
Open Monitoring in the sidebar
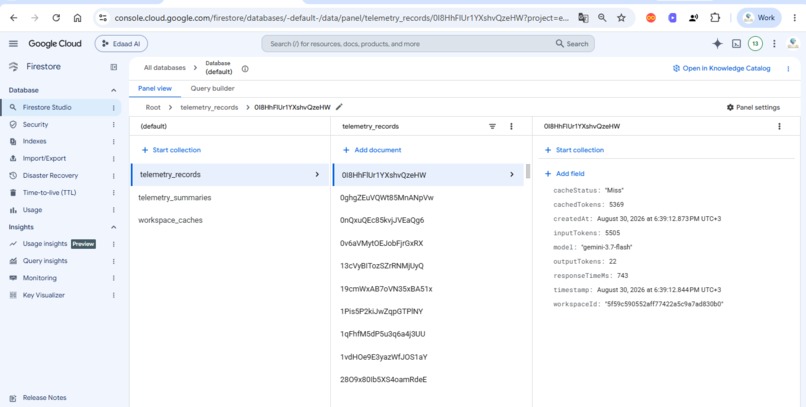[x=40, y=278]
